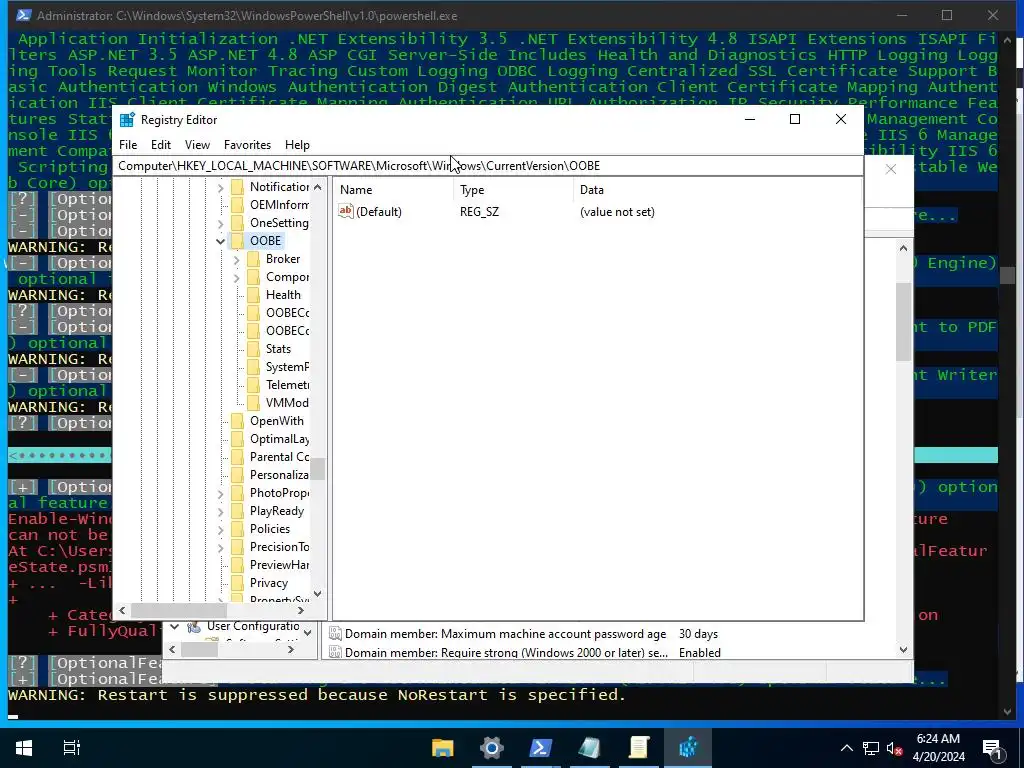
Task: Maximize the PowerShell window
Action: click(947, 15)
